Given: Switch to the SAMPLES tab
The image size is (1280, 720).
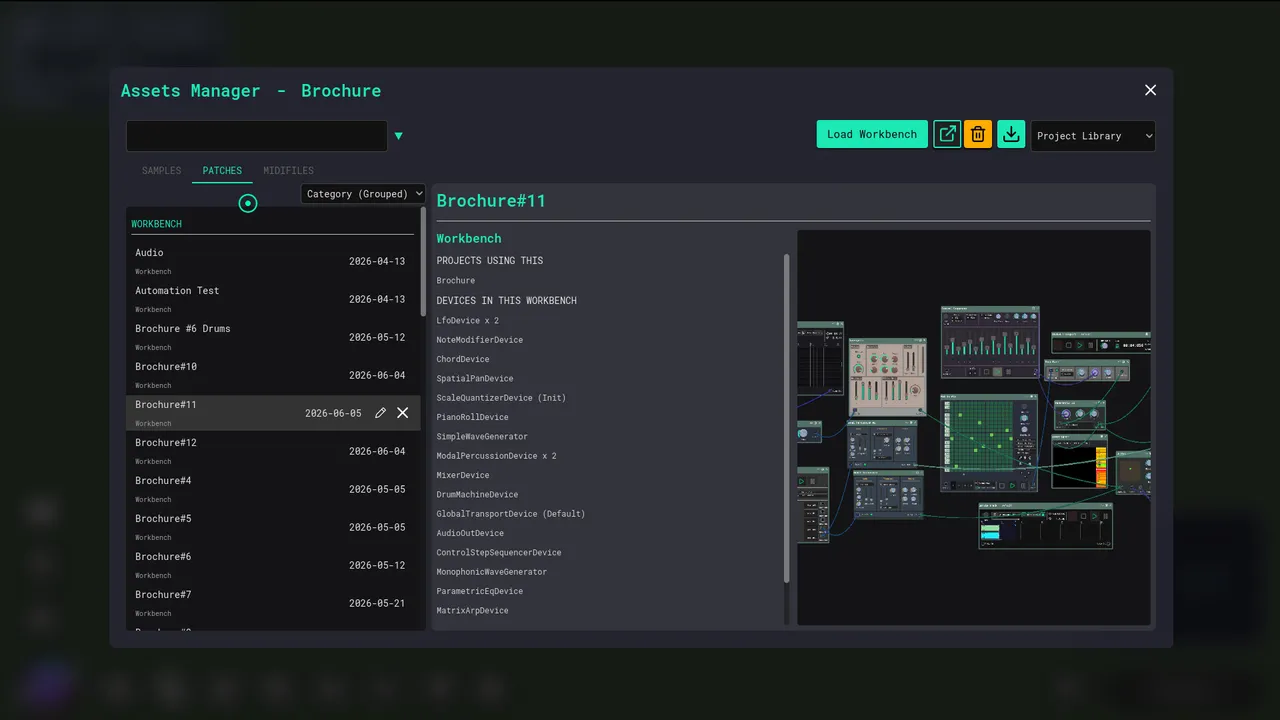Looking at the screenshot, I should click(162, 171).
